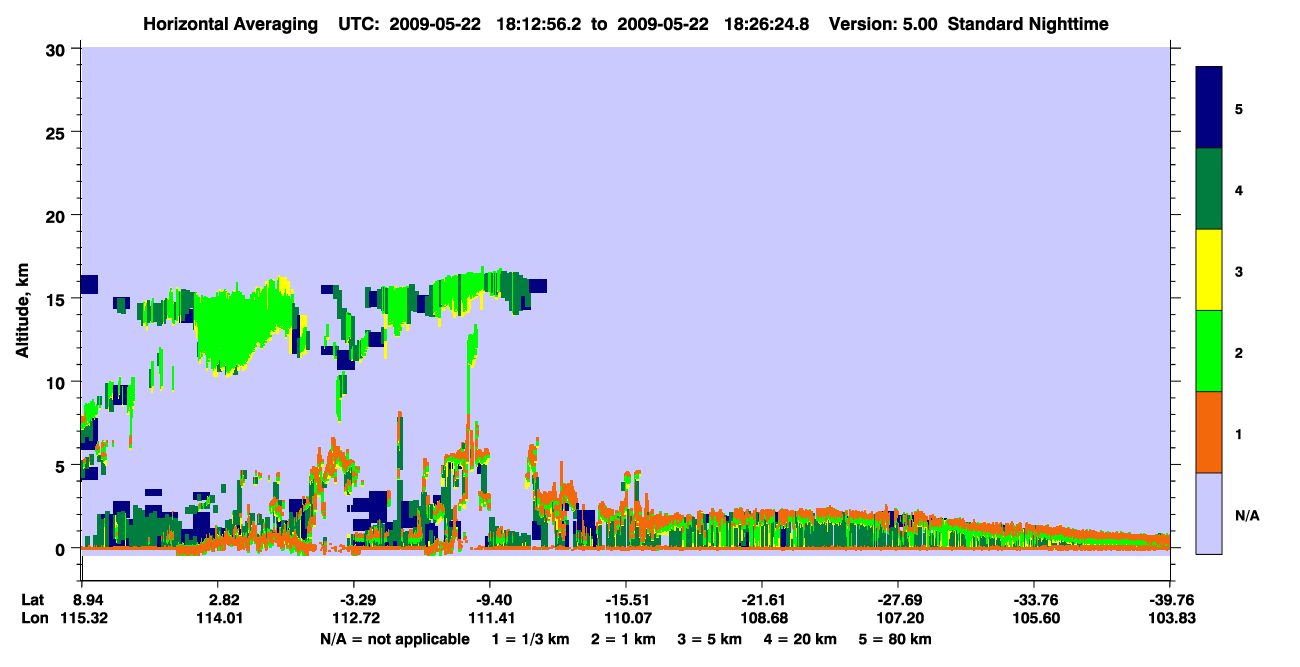Click the dark green level 4 color swatch
The width and height of the screenshot is (1300, 667).
click(x=1209, y=189)
